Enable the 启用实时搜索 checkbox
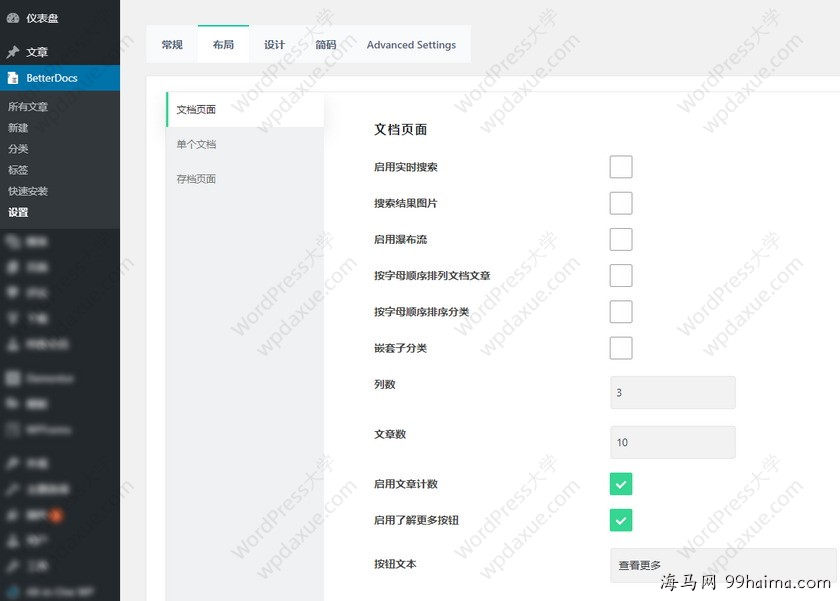The image size is (840, 601). 621,167
